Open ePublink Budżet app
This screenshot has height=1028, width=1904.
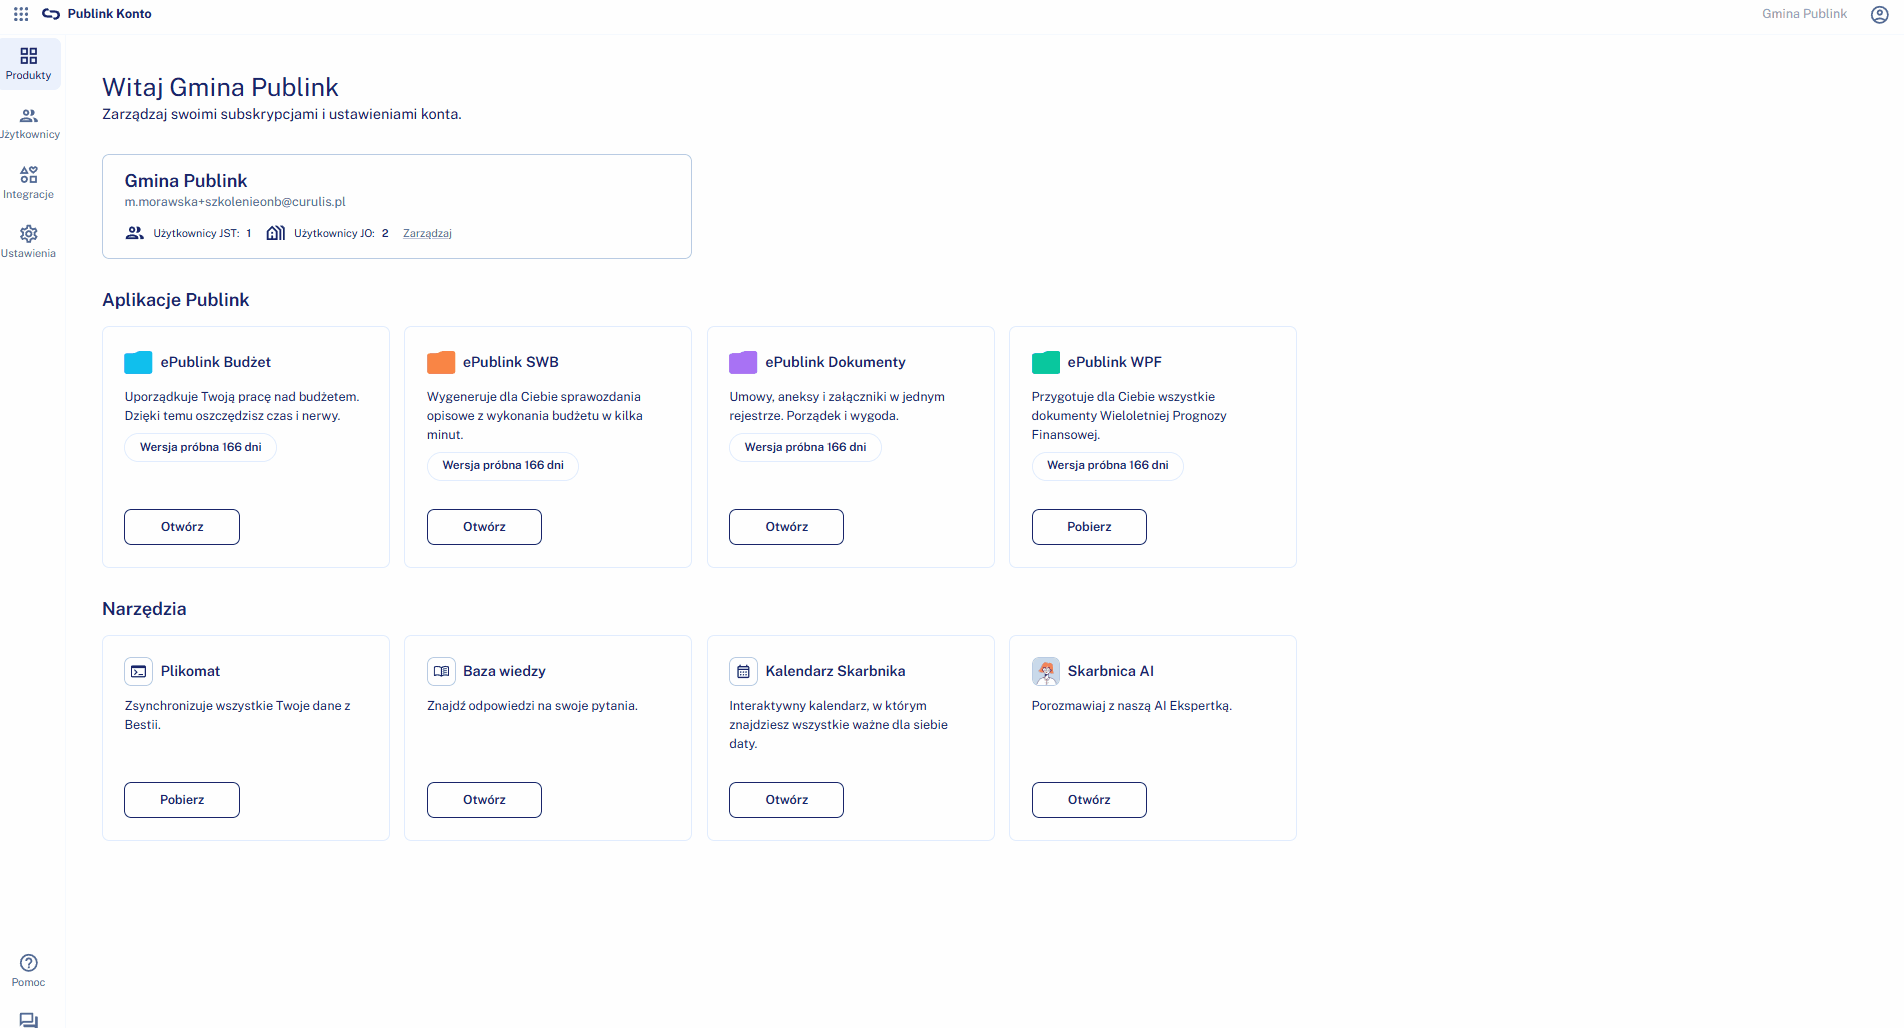pos(182,527)
